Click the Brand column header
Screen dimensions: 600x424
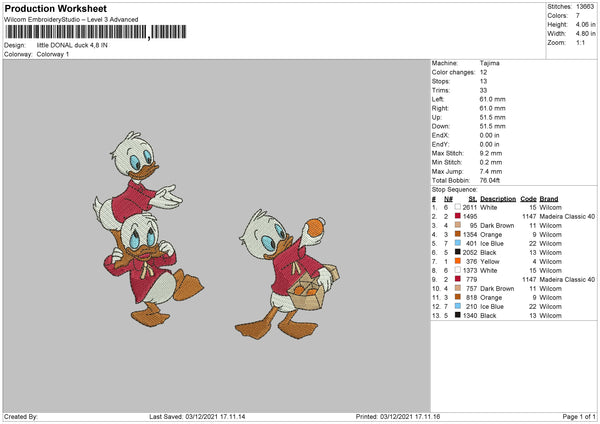tap(549, 199)
